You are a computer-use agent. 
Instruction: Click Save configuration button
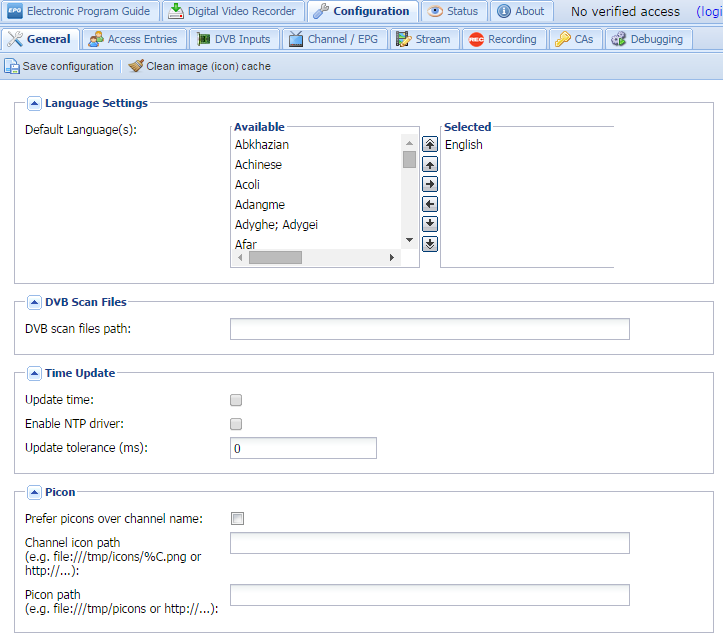[59, 66]
